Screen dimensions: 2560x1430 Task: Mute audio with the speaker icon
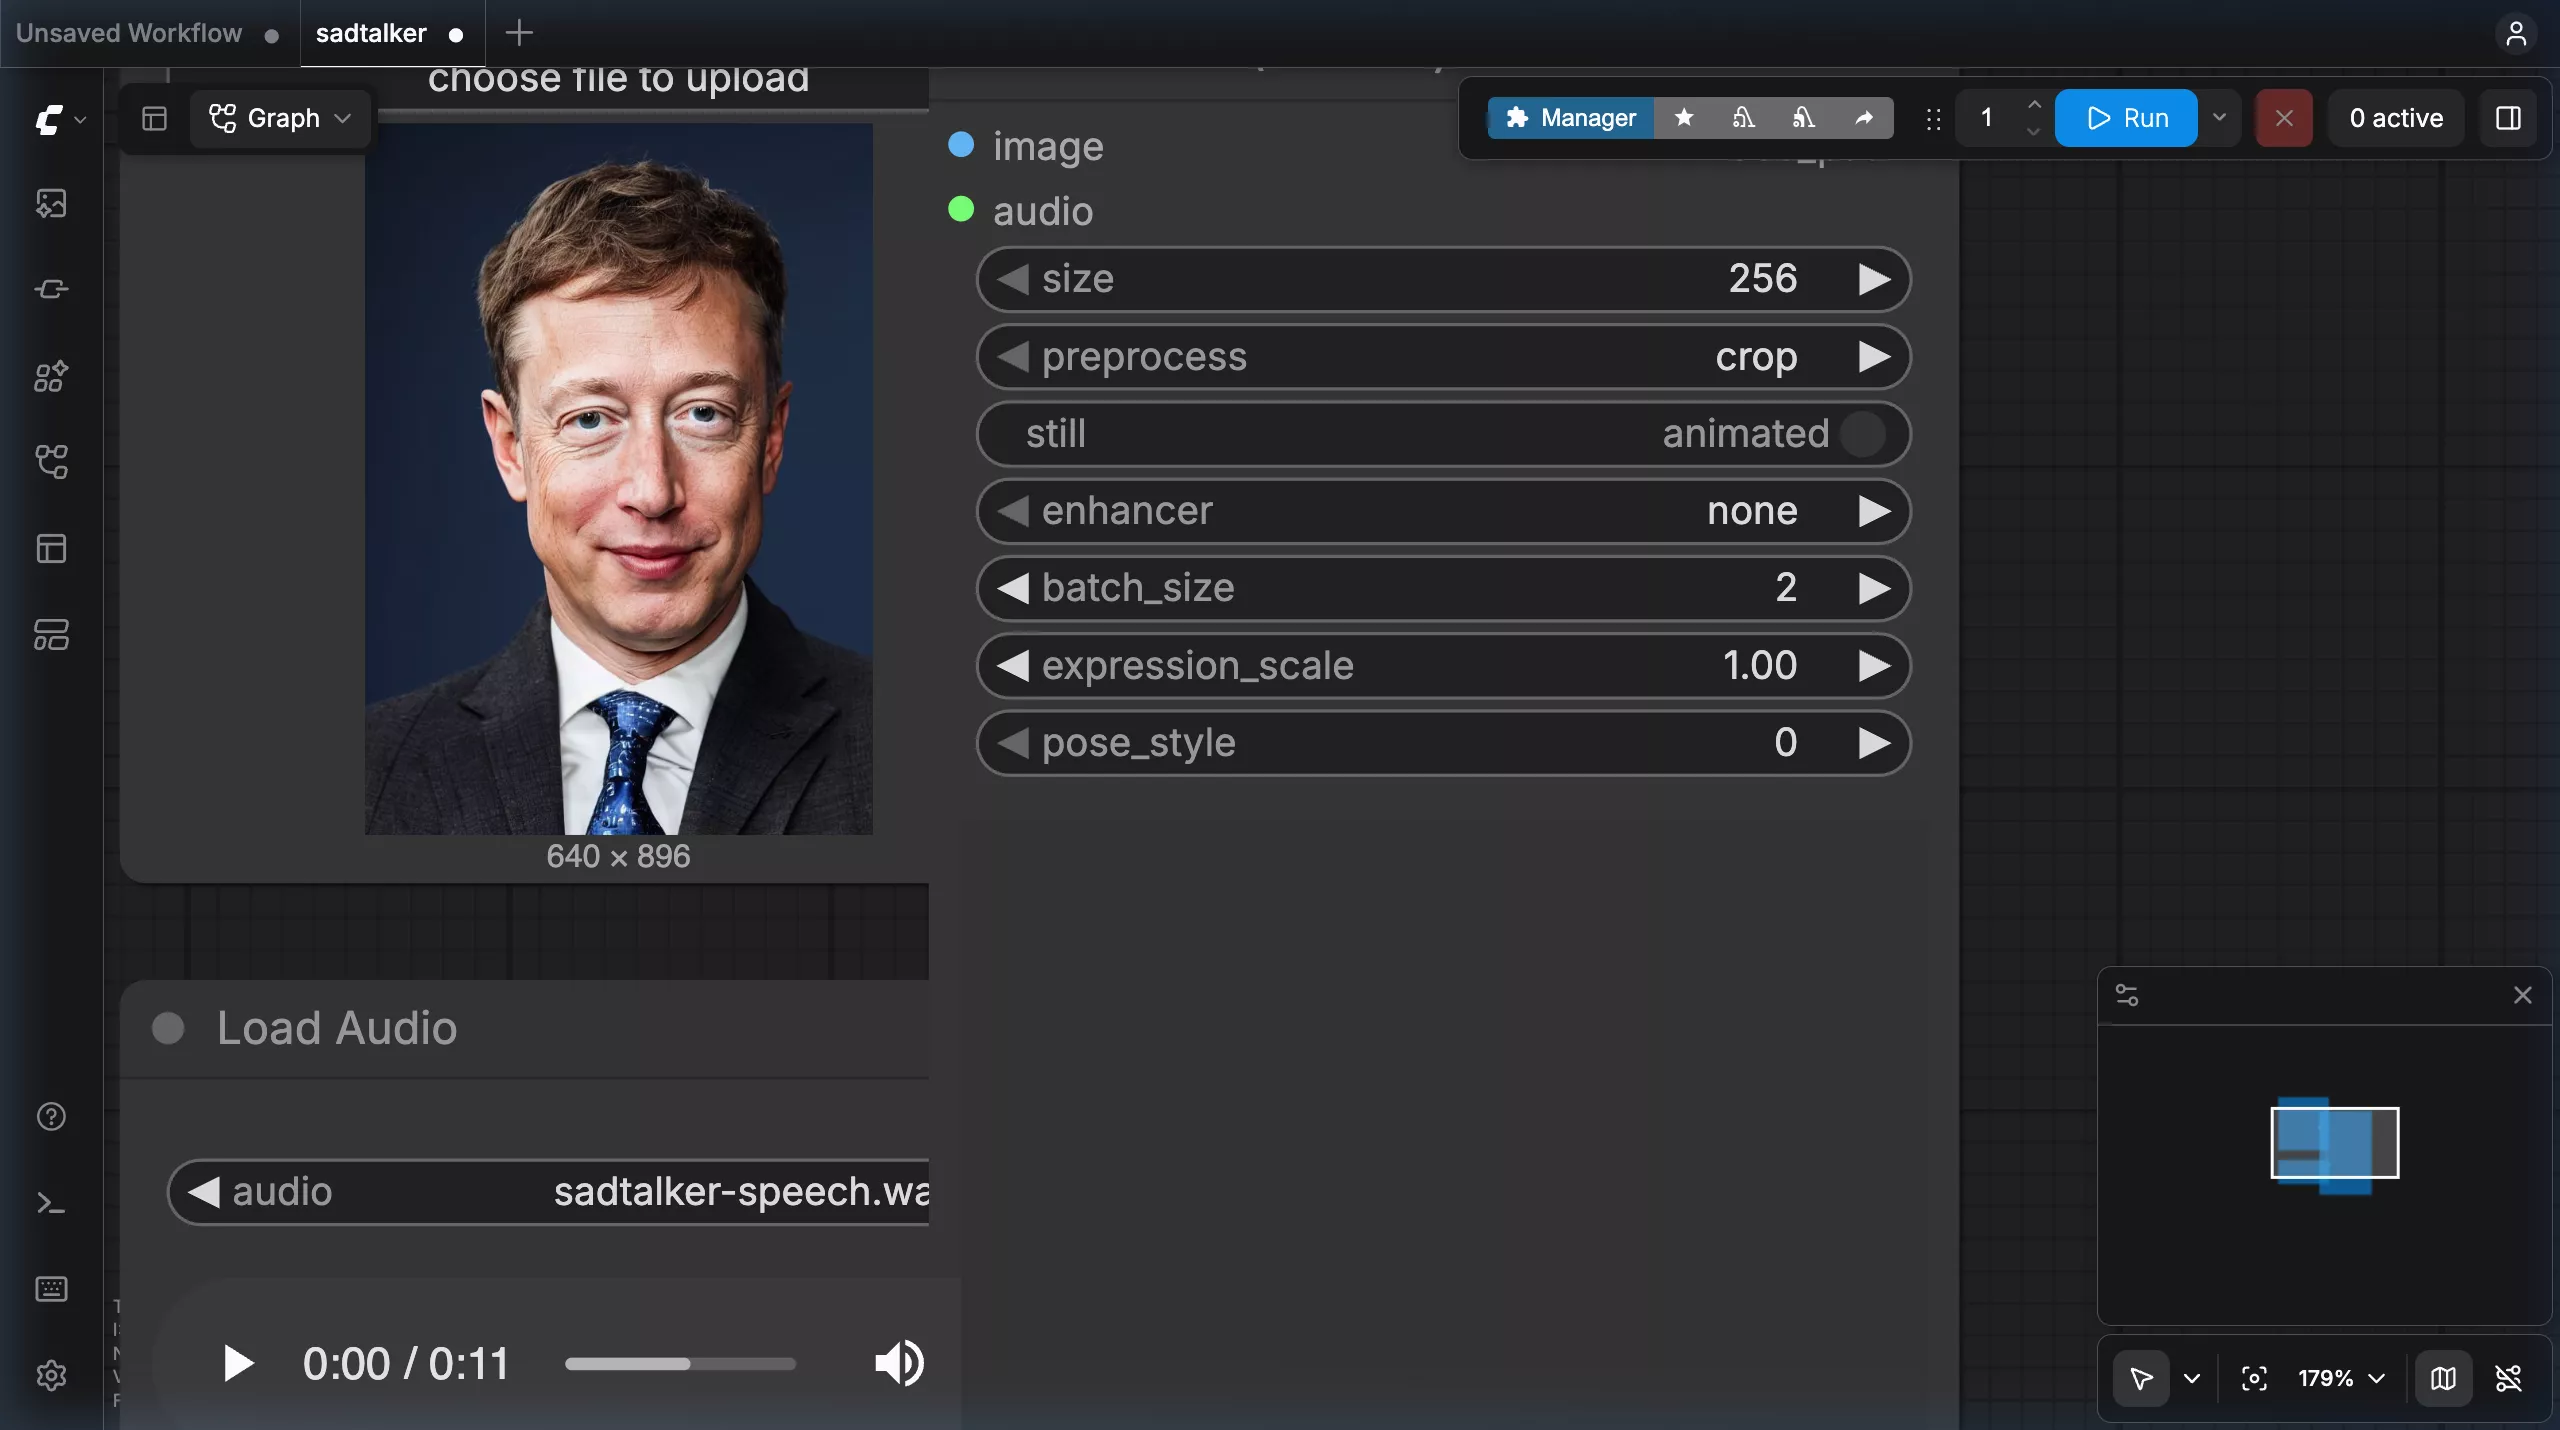pyautogui.click(x=900, y=1363)
